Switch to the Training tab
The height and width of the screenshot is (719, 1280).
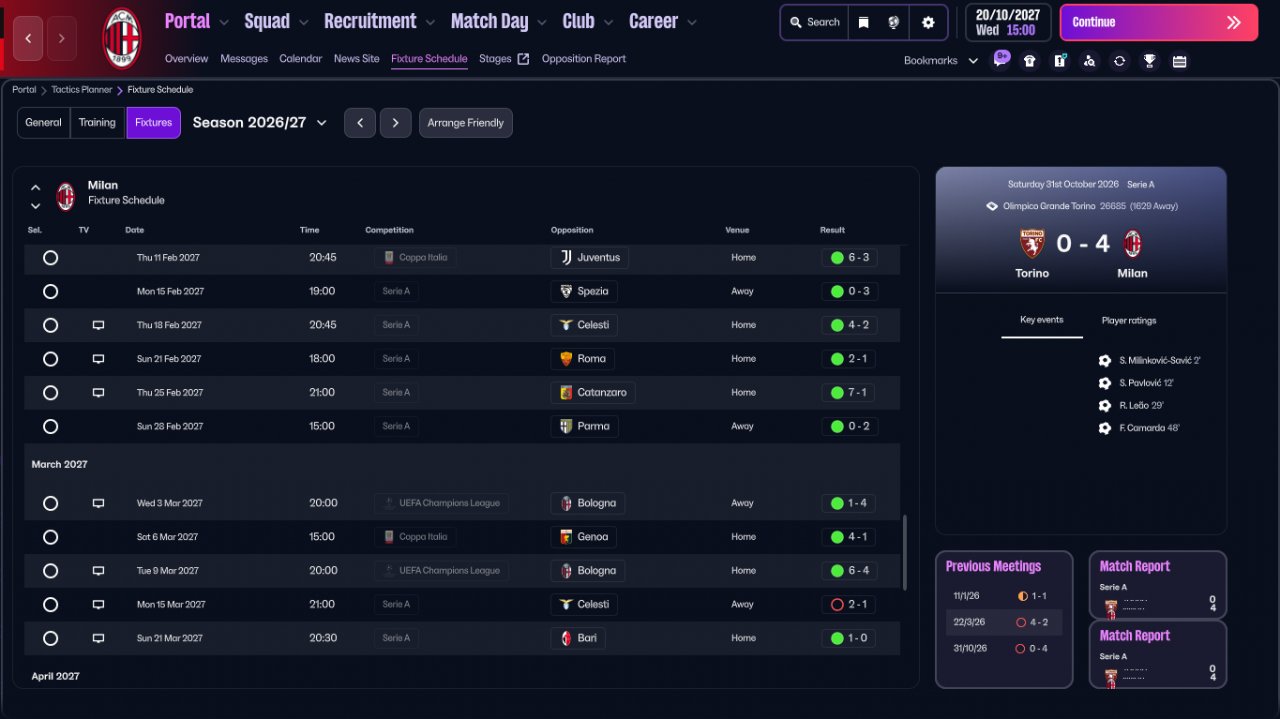point(97,123)
